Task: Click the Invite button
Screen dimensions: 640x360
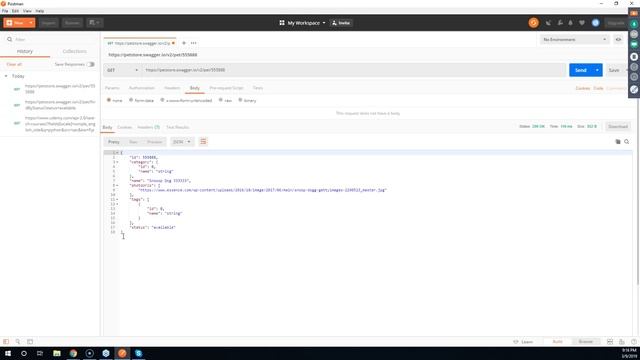Action: tap(341, 23)
